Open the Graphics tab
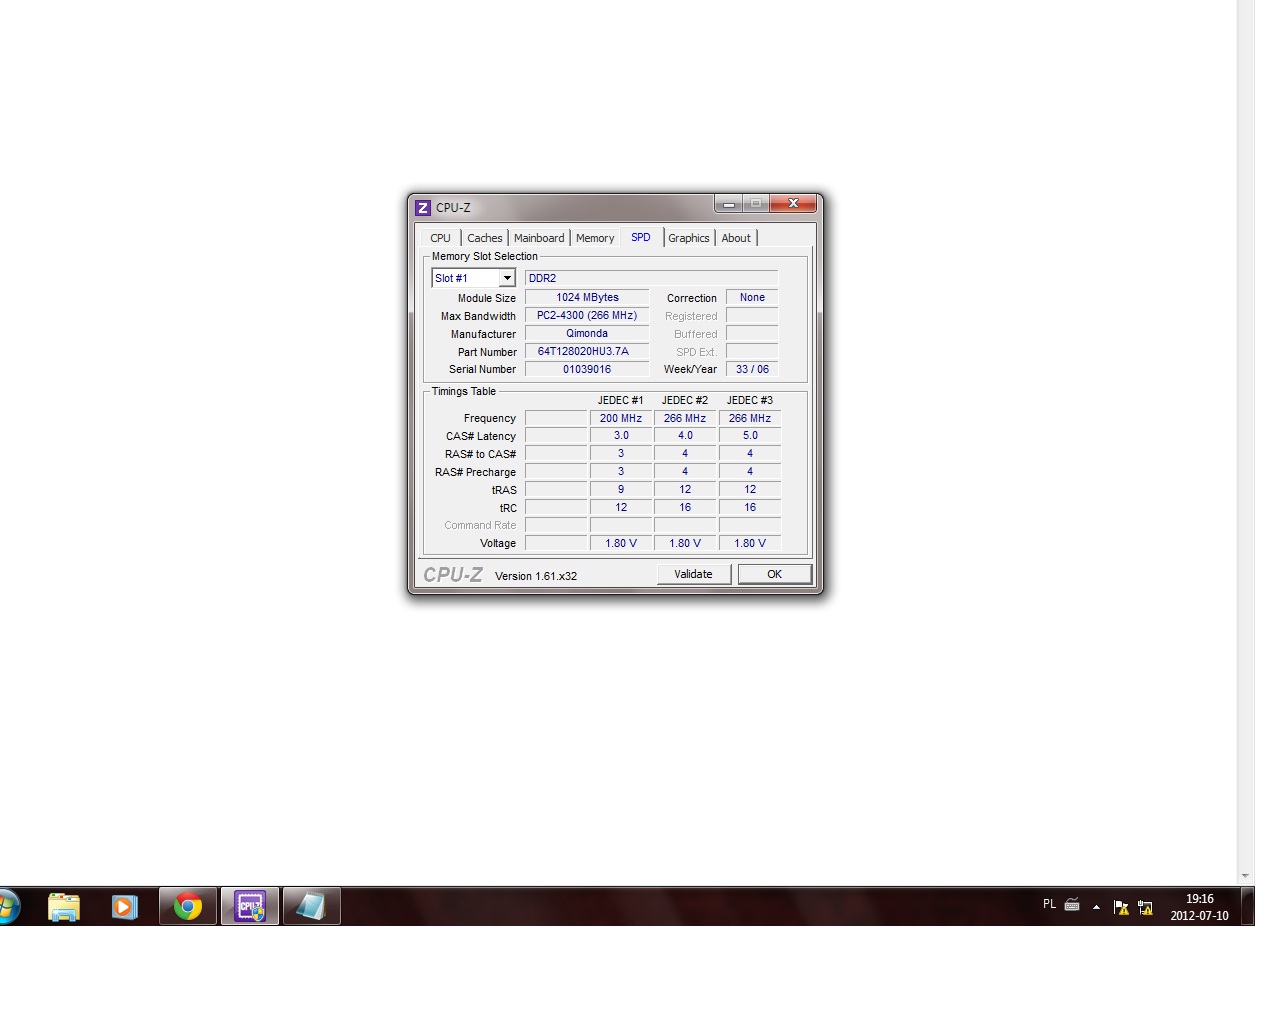 (x=688, y=238)
